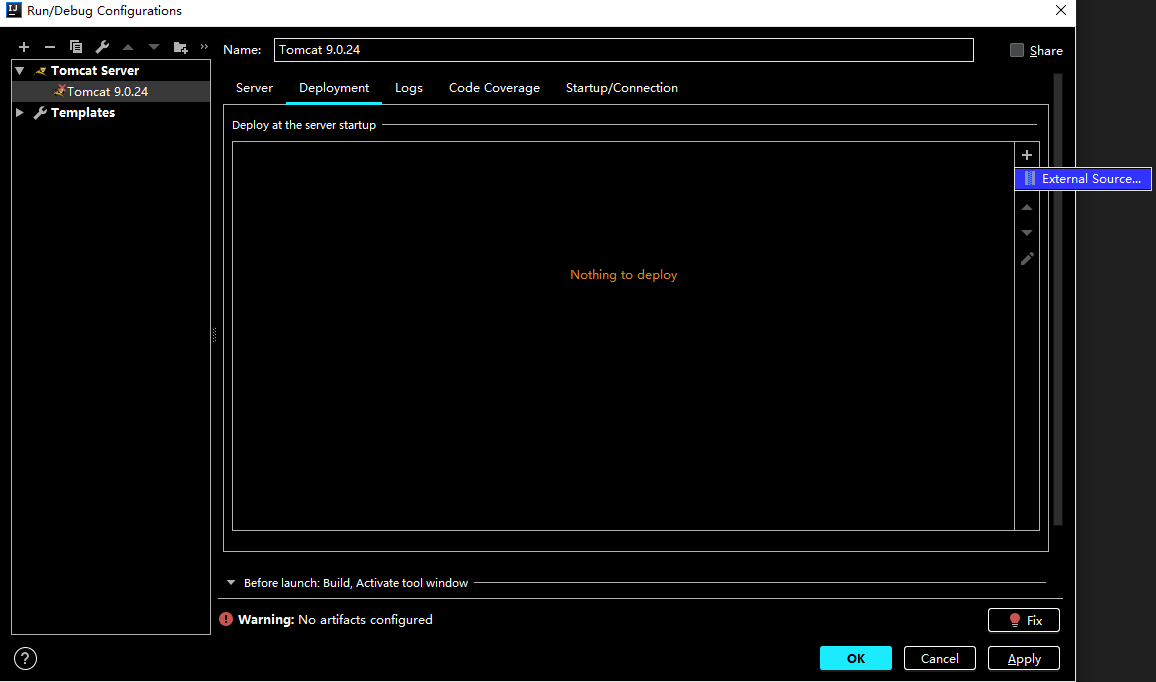Add new configuration with plus icon

(24, 47)
